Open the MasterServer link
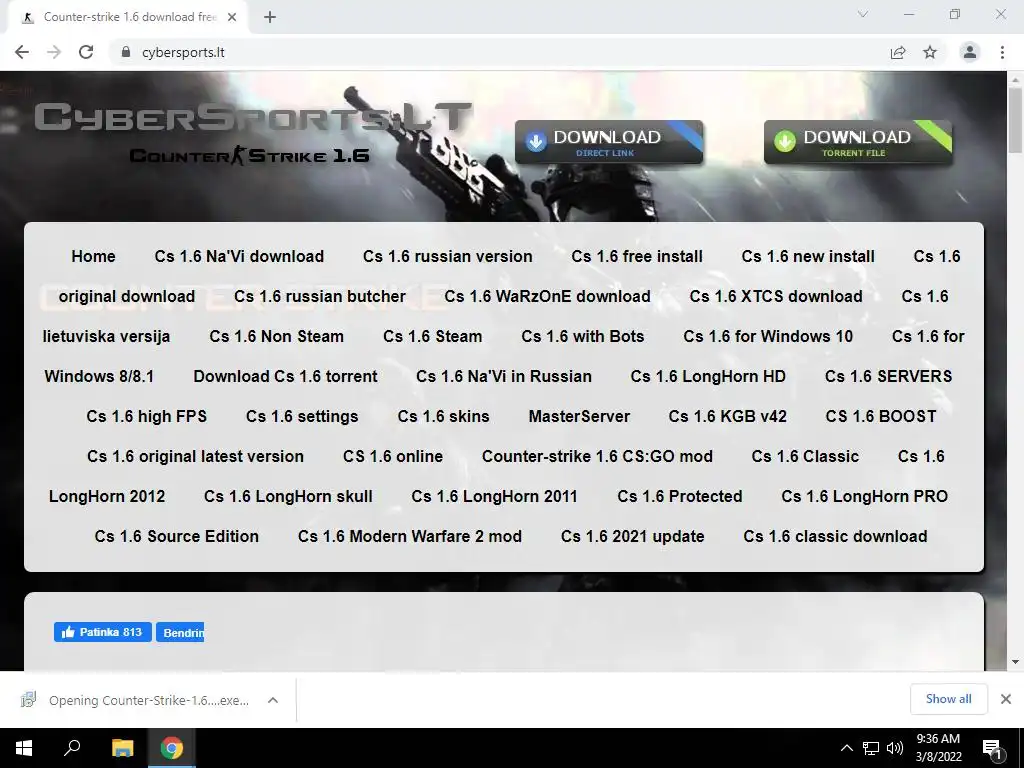This screenshot has height=768, width=1024. [x=579, y=416]
